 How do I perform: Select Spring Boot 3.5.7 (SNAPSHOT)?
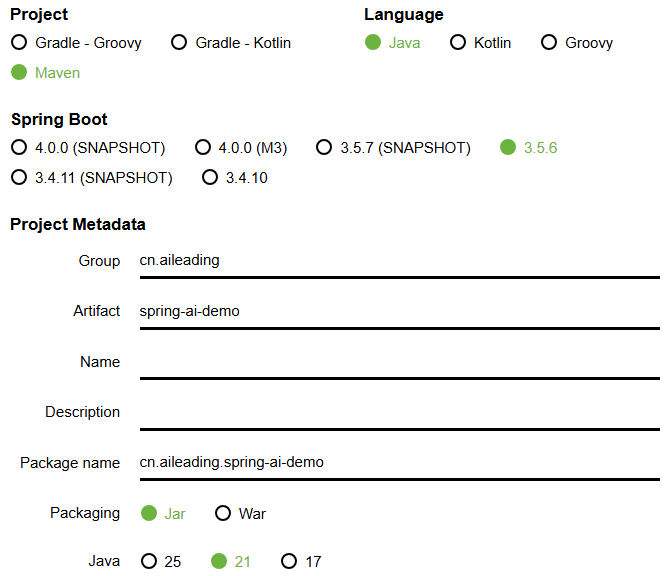pyautogui.click(x=324, y=148)
